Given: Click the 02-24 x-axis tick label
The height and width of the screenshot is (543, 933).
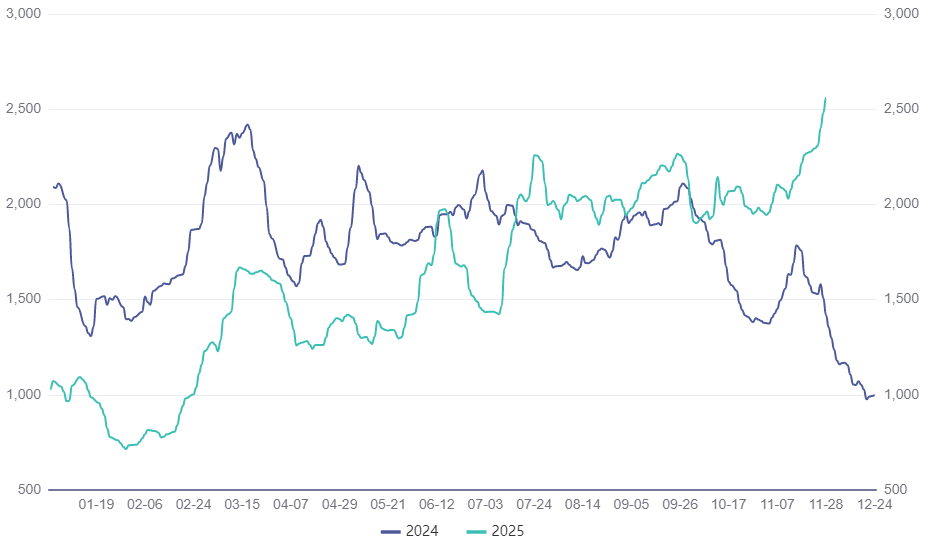Looking at the screenshot, I should click(x=194, y=505).
